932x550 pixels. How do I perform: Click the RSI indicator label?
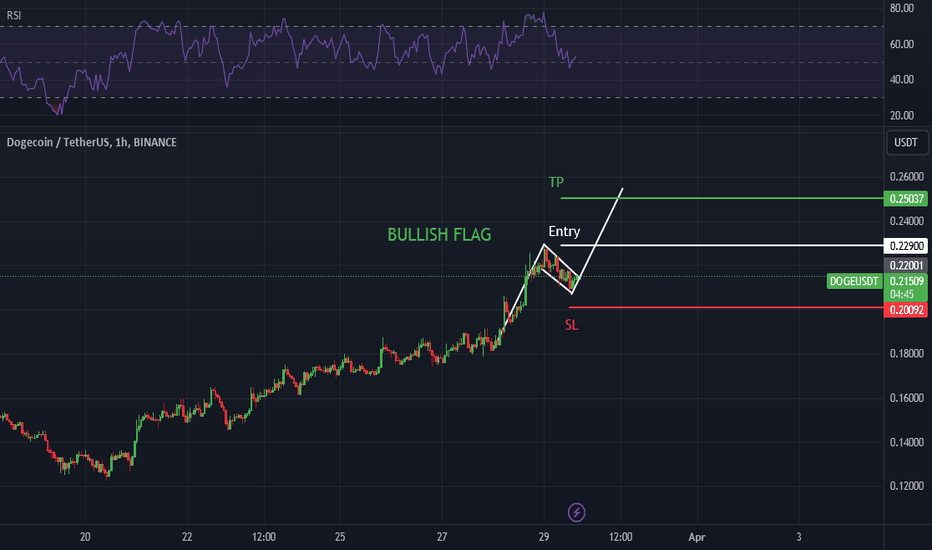point(14,15)
